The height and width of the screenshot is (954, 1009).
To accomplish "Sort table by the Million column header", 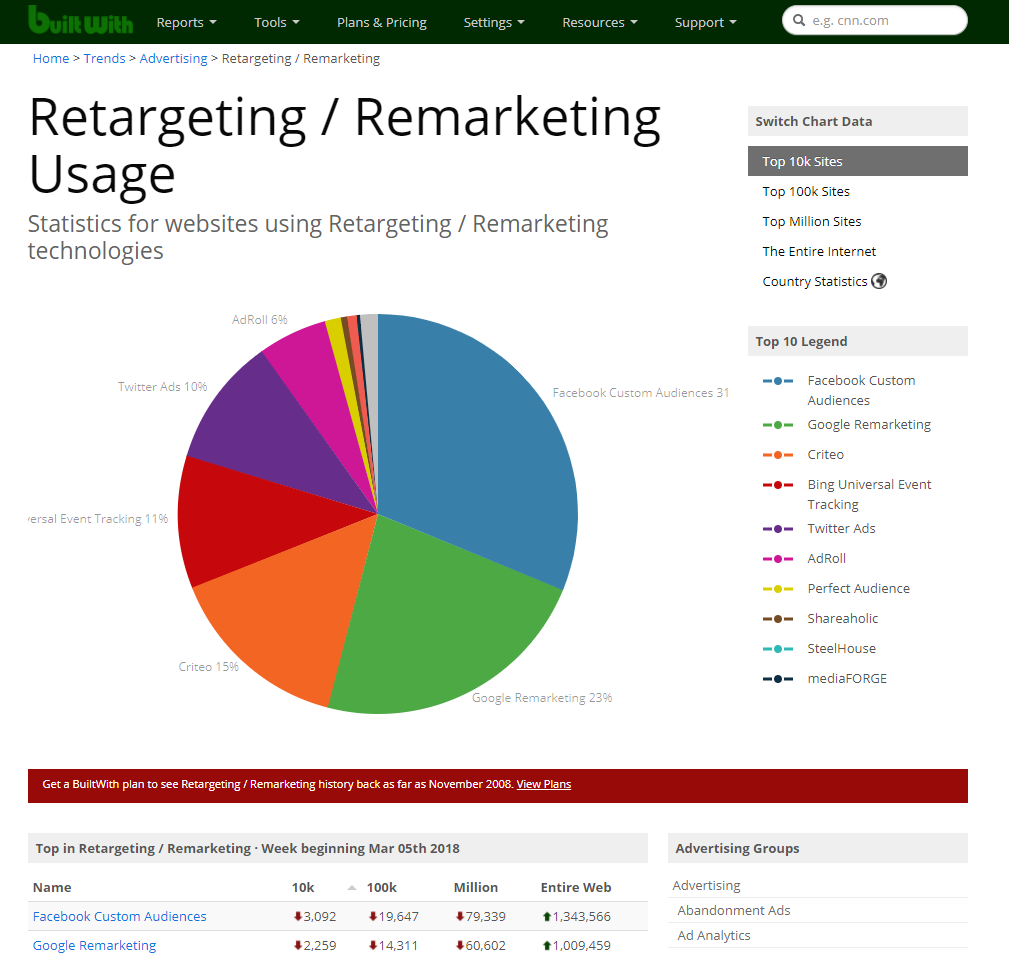I will click(x=476, y=887).
